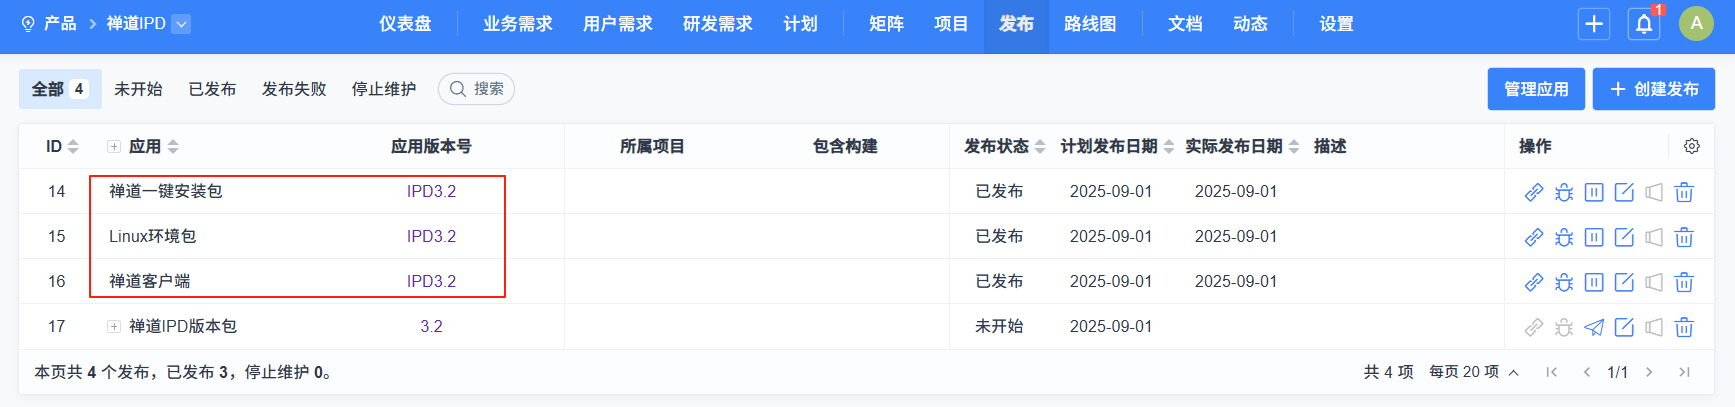Screen dimensions: 1735x407
Task: Click the 搜索 search box
Action: (476, 89)
